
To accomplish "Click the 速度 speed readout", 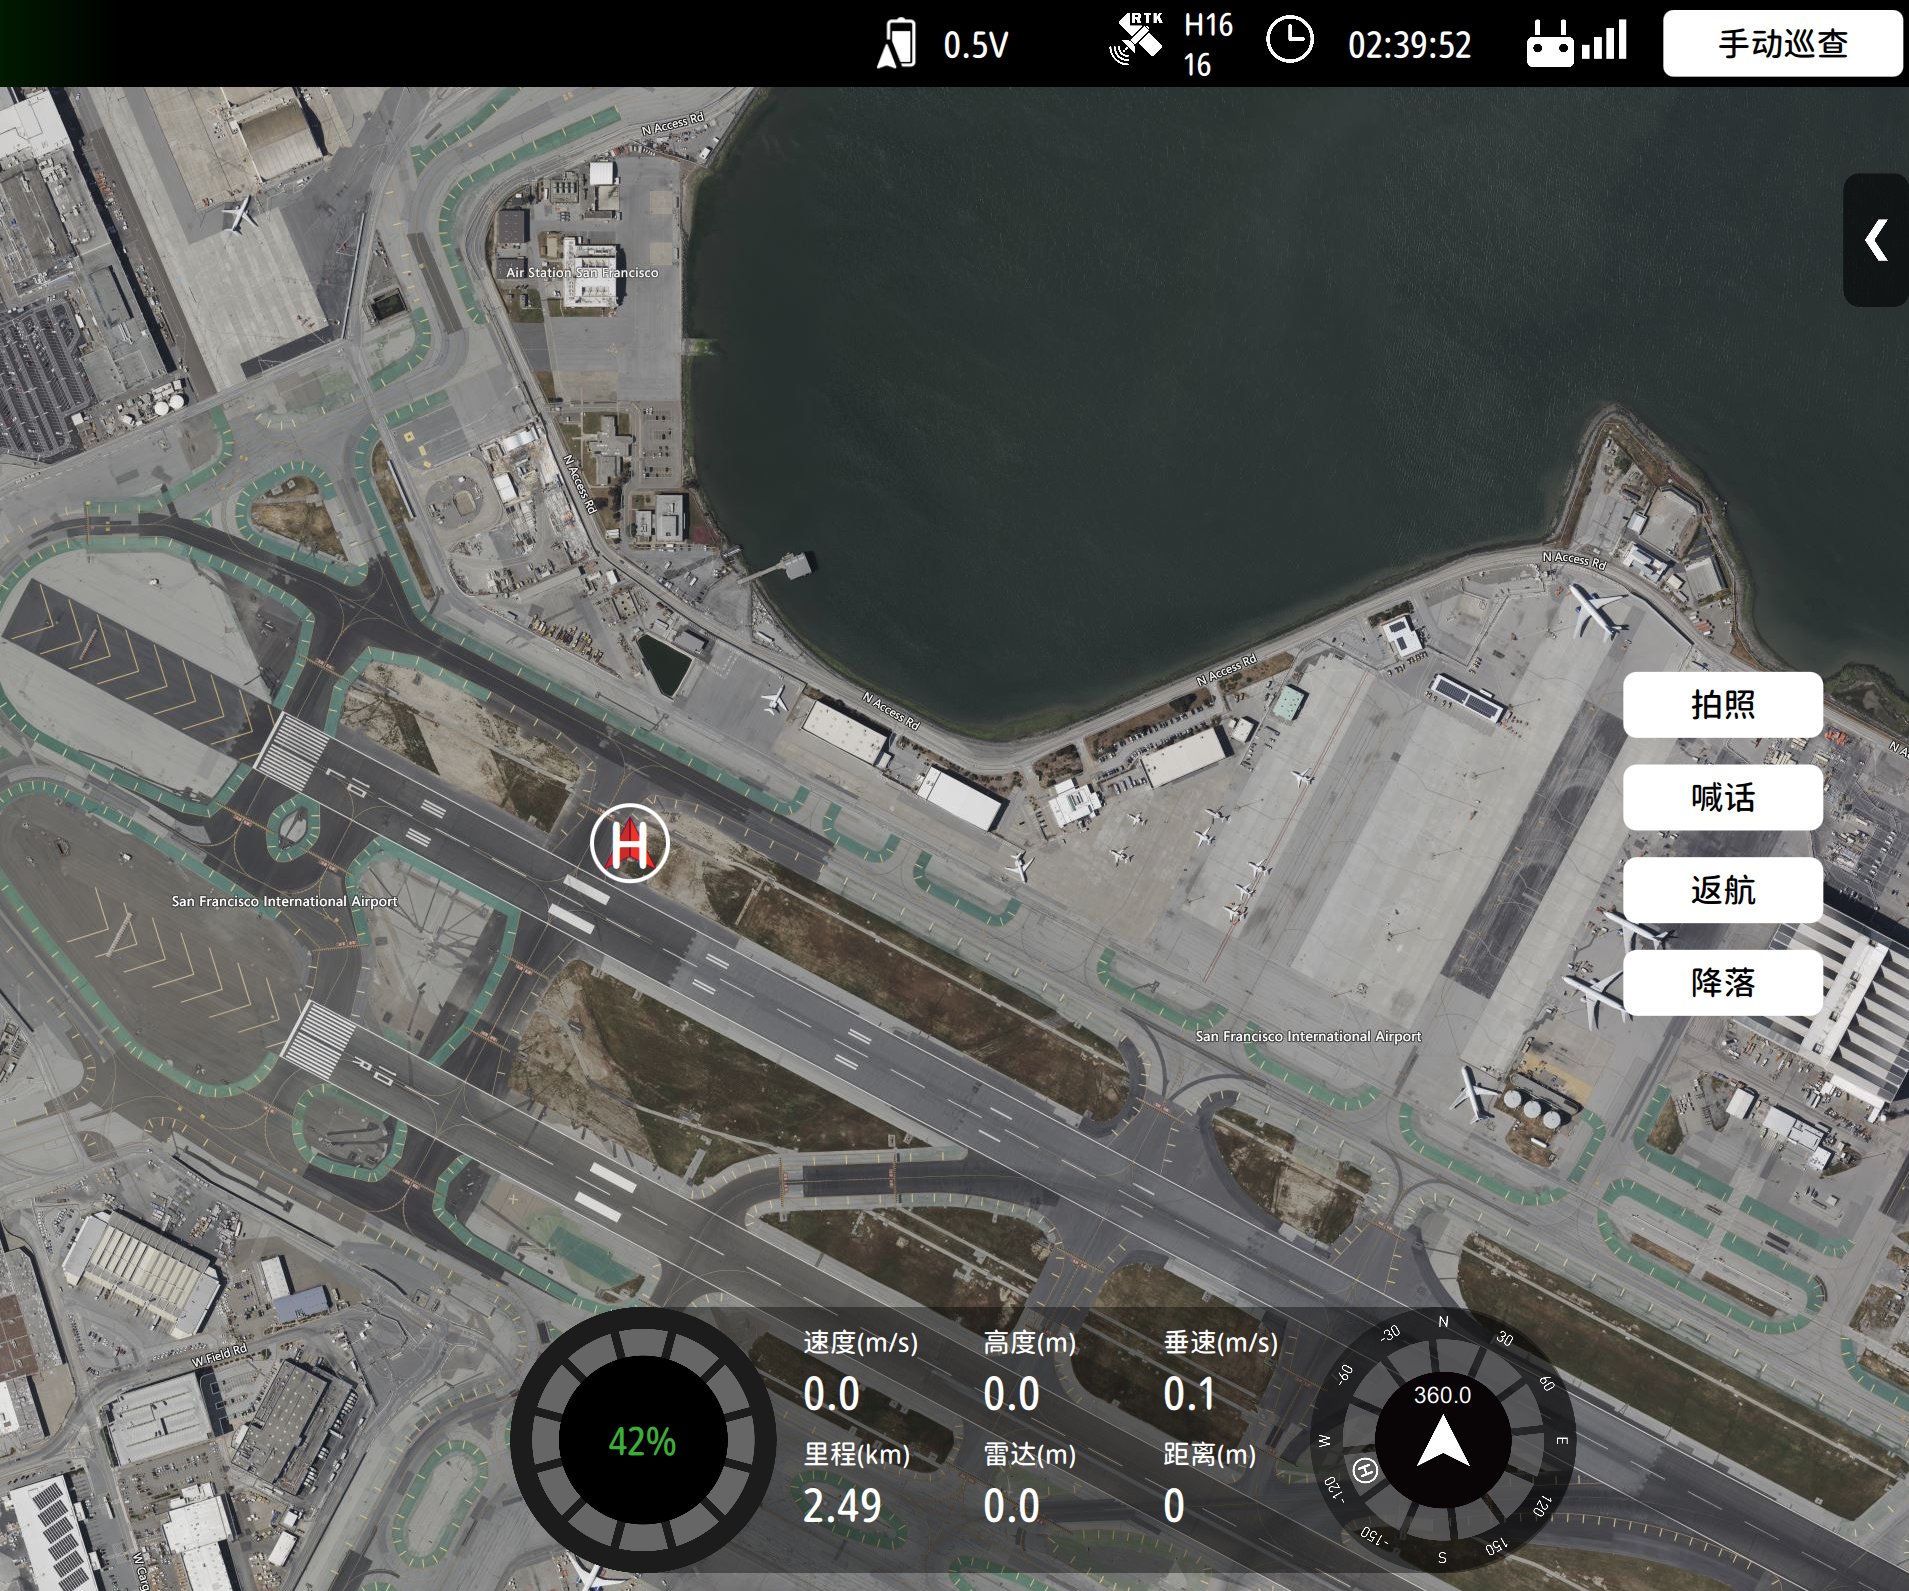I will click(x=831, y=1393).
